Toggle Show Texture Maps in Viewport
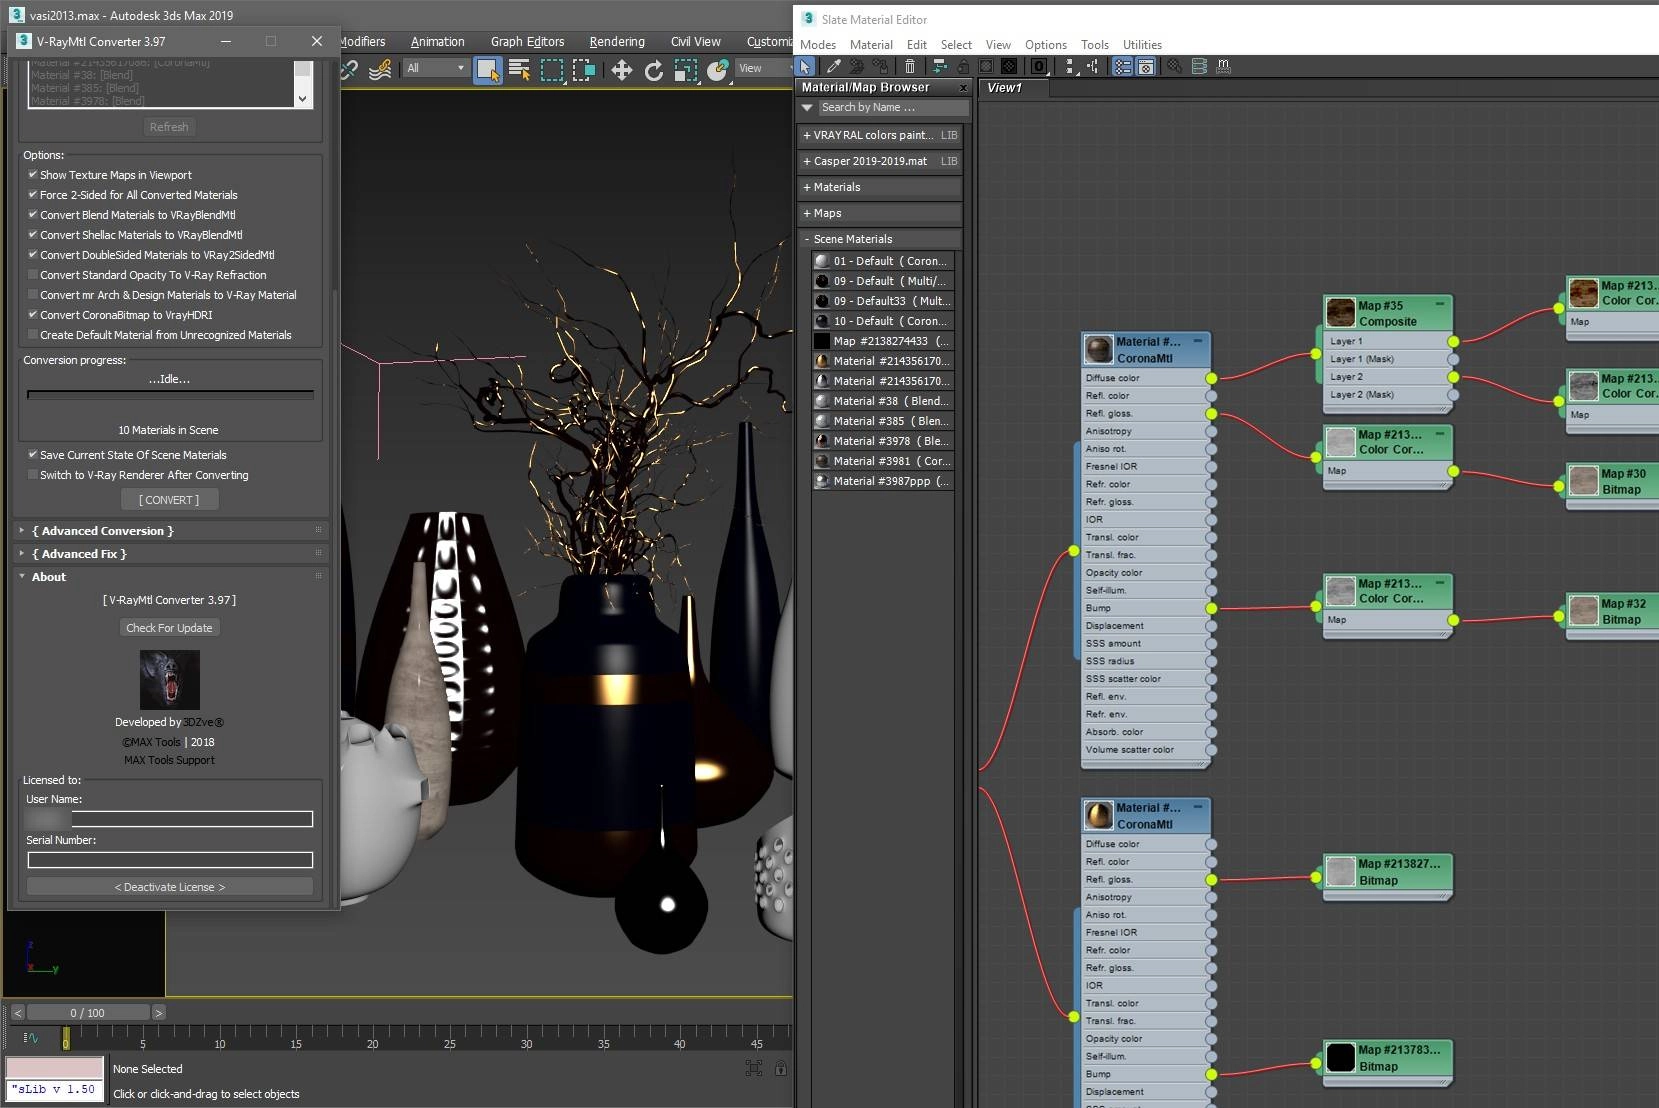The height and width of the screenshot is (1108, 1659). (33, 174)
